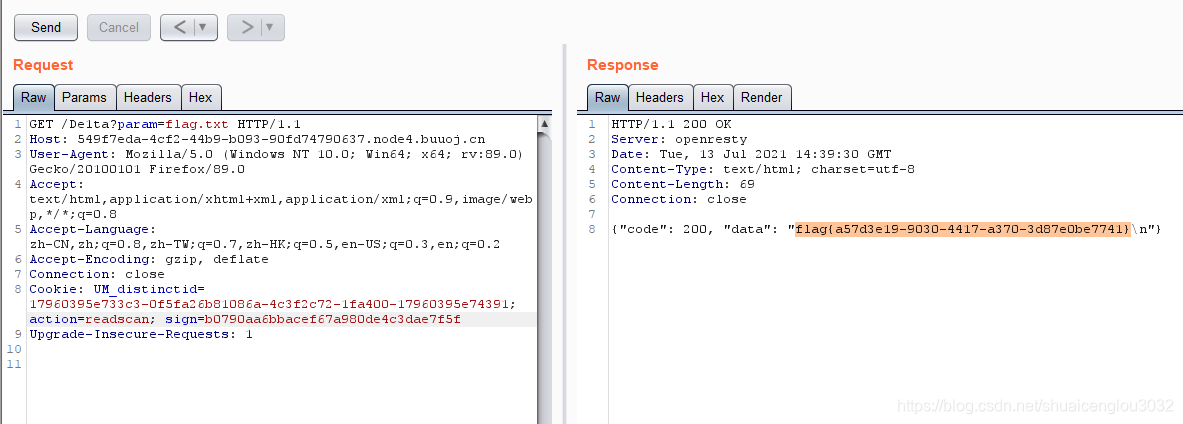Click the action=readscan cookie text
1183x424 pixels.
(x=90, y=319)
